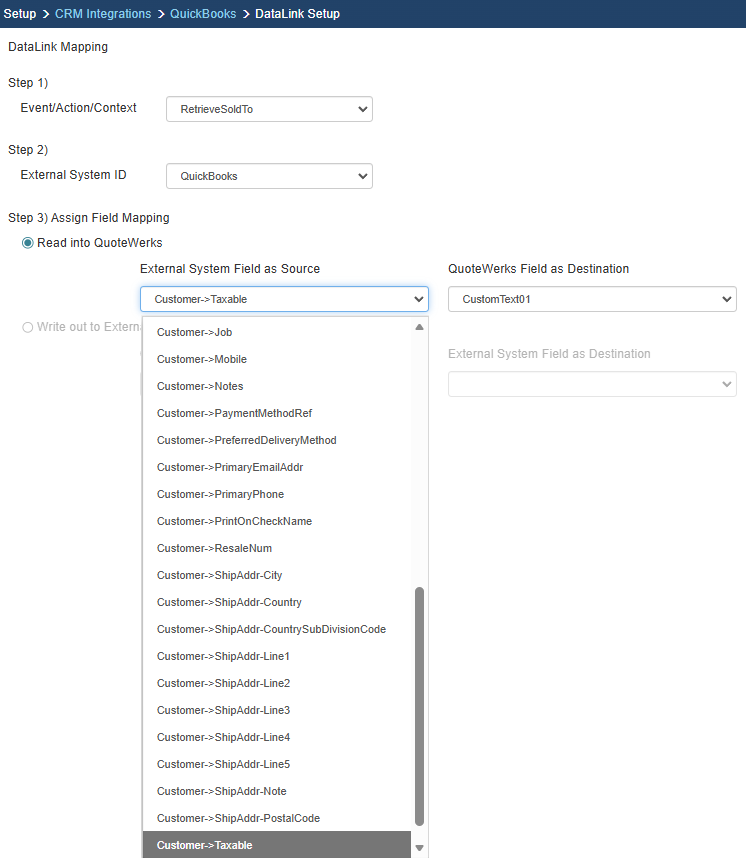Expand the External System ID dropdown

point(269,176)
